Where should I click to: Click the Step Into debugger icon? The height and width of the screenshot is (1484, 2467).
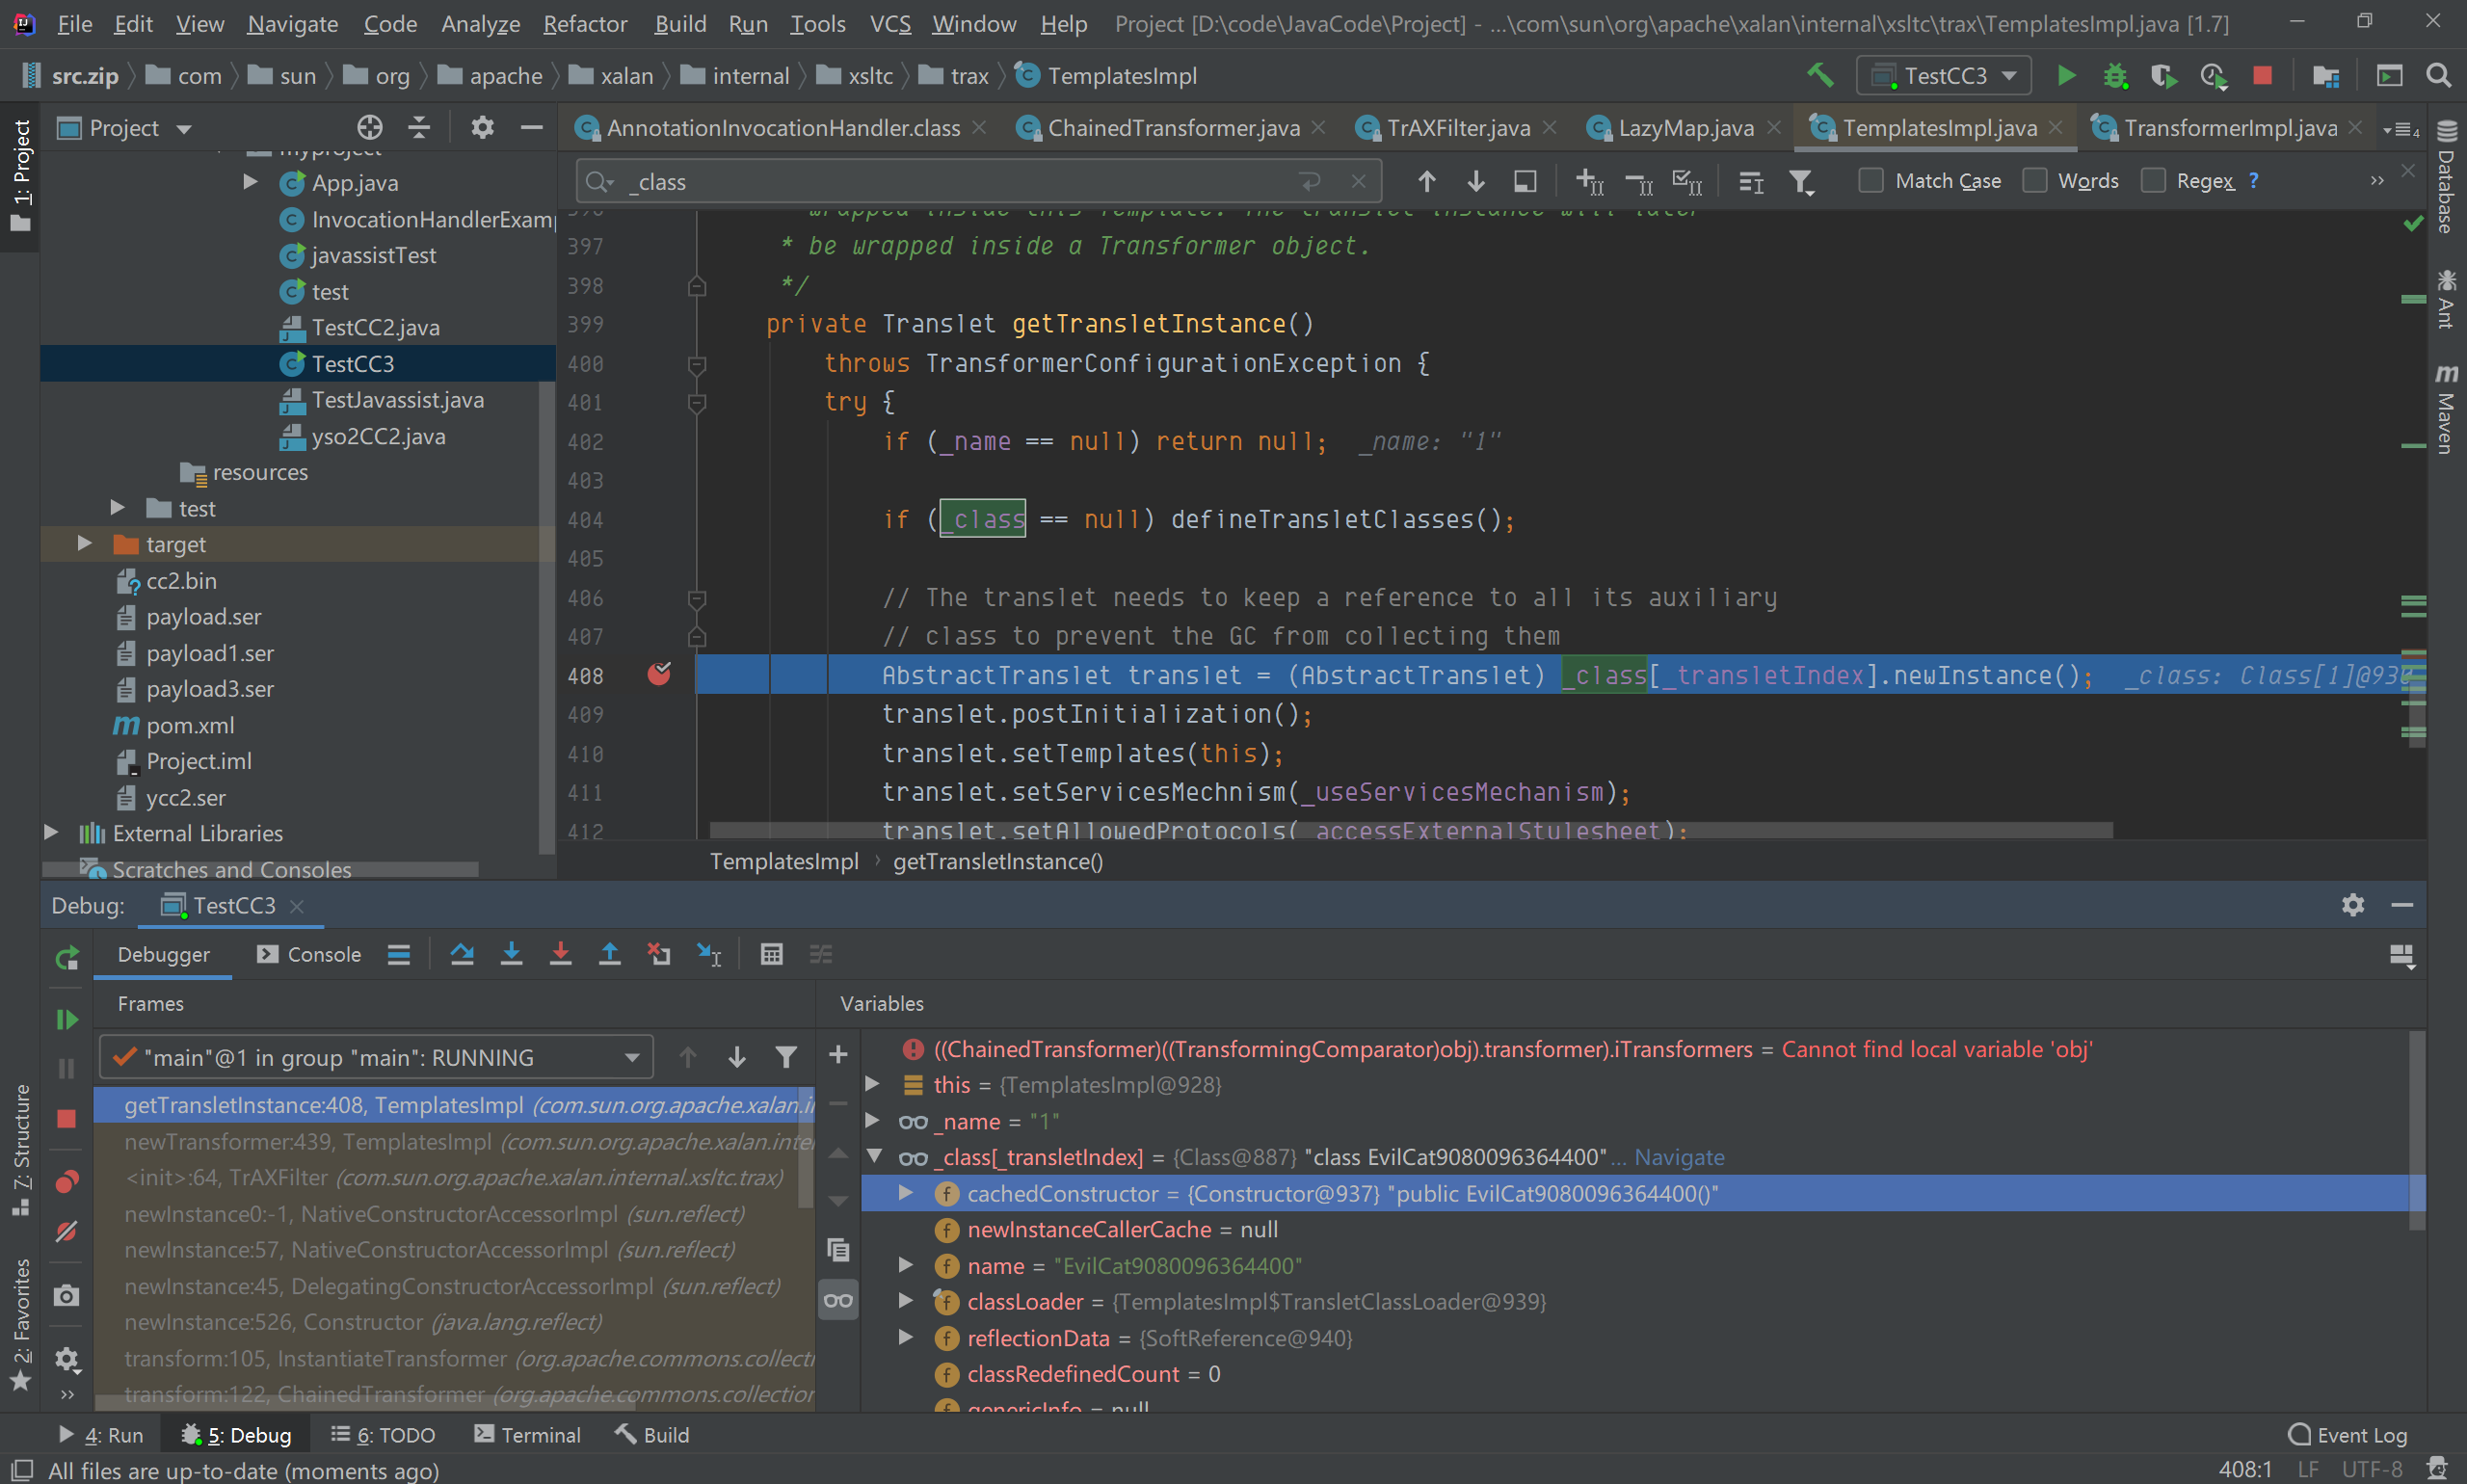pos(511,954)
